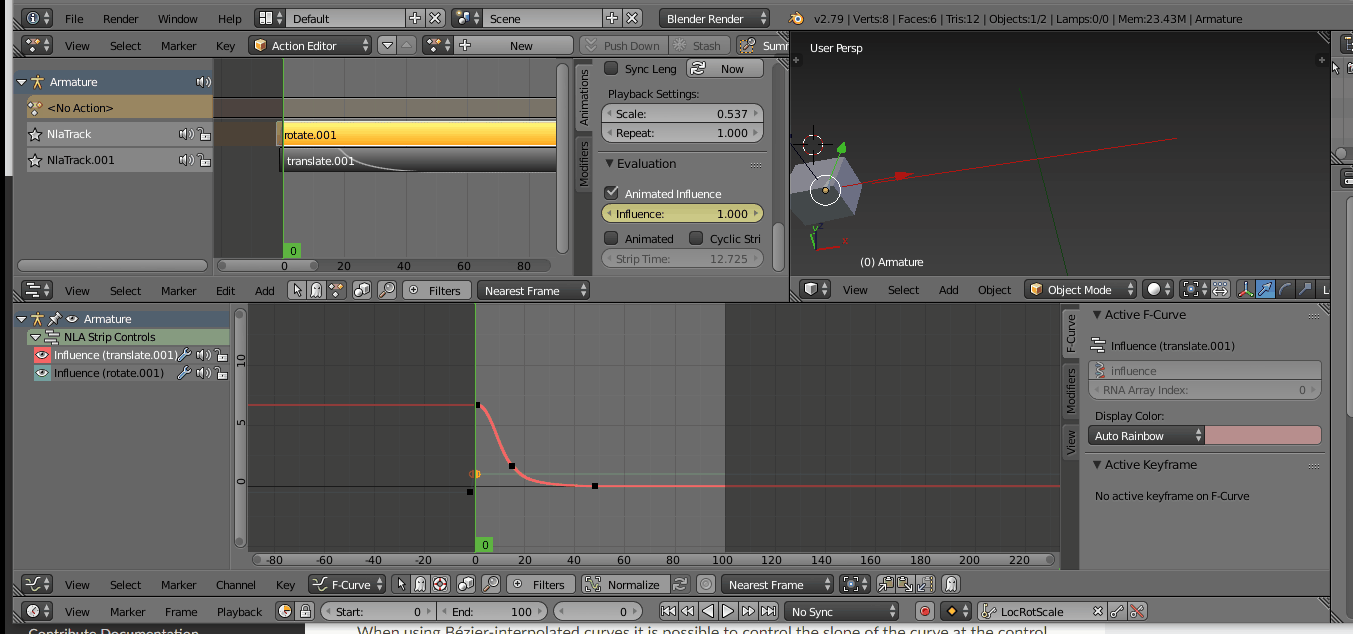Click the copy keyframes clipboard icon
The image size is (1353, 634).
(883, 584)
